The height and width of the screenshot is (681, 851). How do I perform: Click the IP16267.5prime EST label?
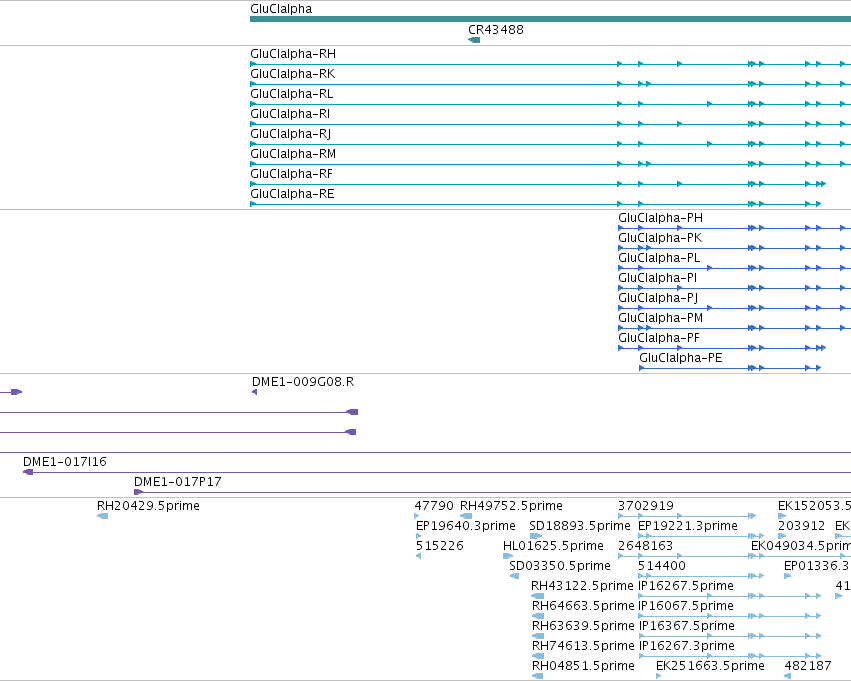click(686, 586)
